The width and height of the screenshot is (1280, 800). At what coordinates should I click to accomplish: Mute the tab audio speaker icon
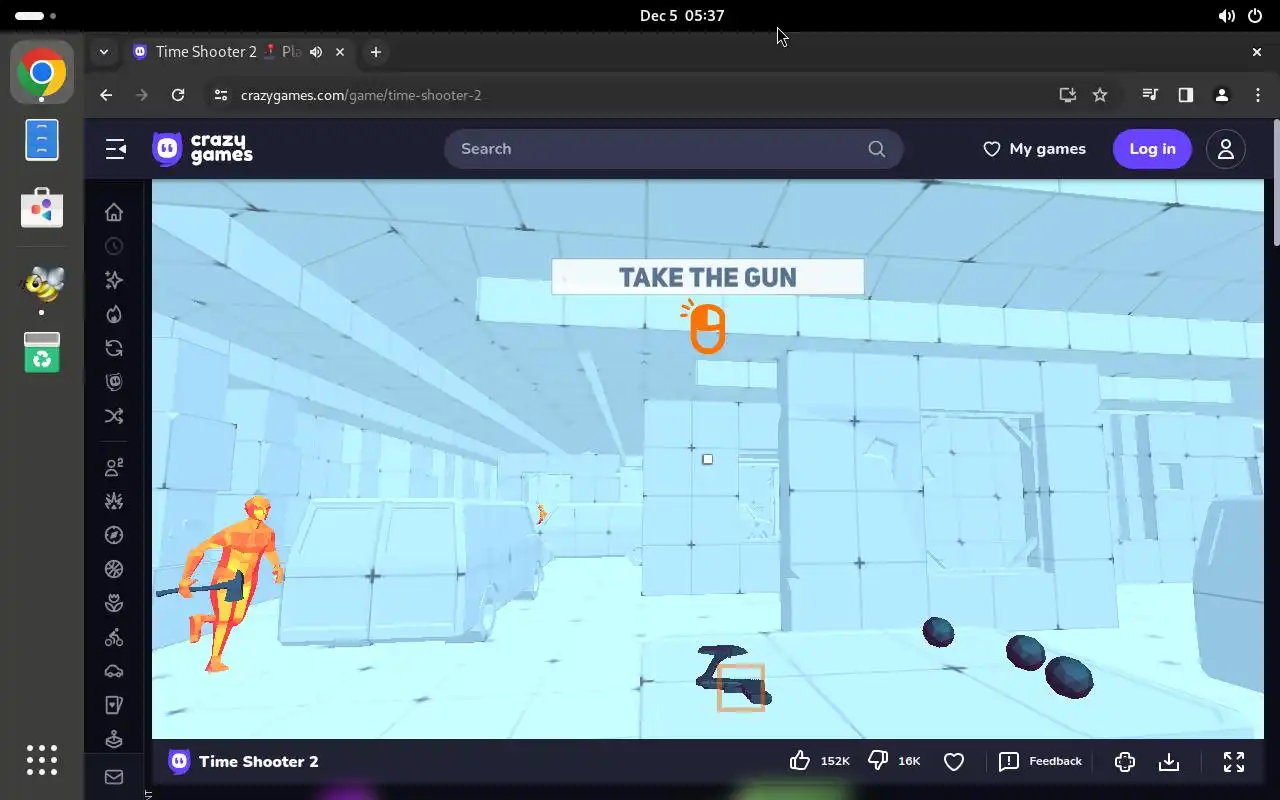pyautogui.click(x=316, y=52)
